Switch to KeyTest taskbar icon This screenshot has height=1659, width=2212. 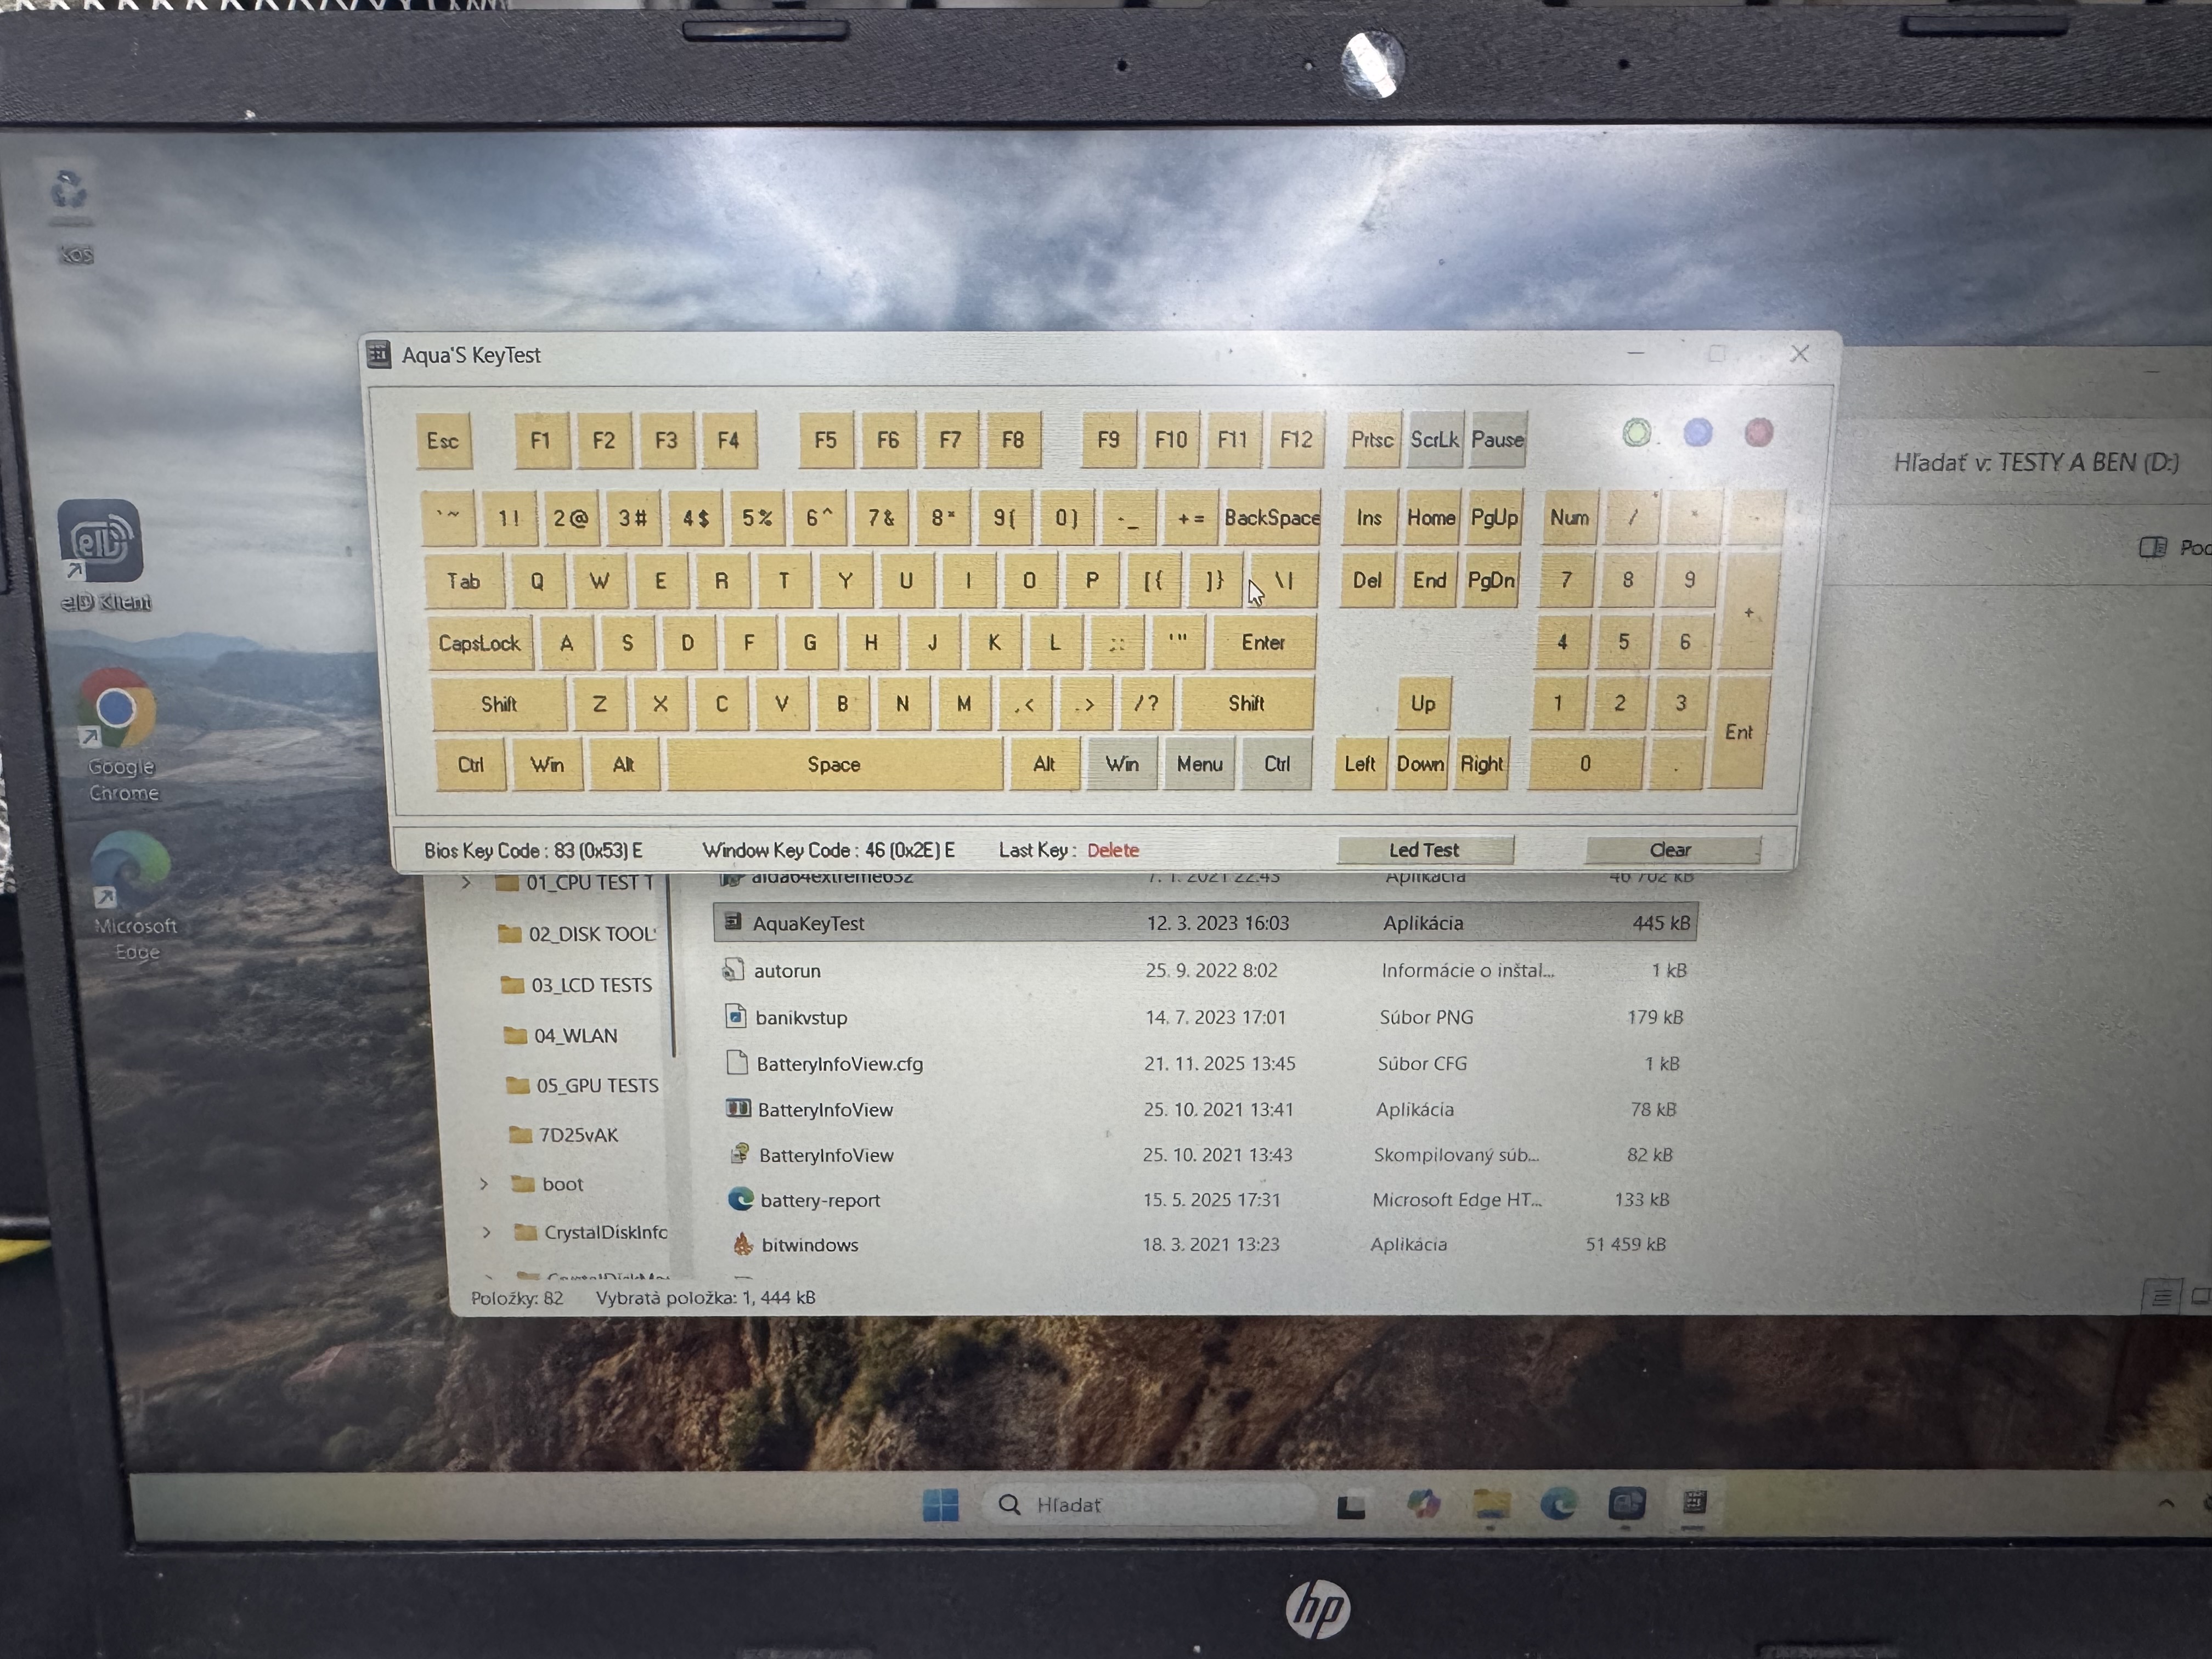pyautogui.click(x=1694, y=1502)
